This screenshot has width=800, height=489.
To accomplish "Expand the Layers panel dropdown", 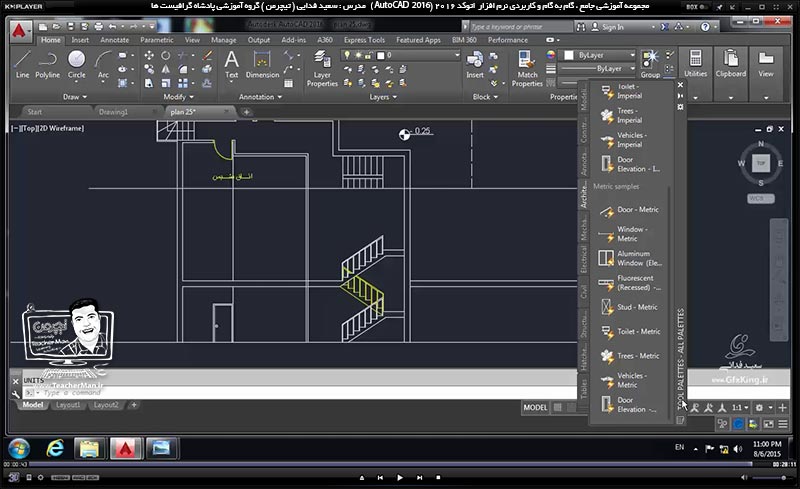I will click(x=383, y=97).
